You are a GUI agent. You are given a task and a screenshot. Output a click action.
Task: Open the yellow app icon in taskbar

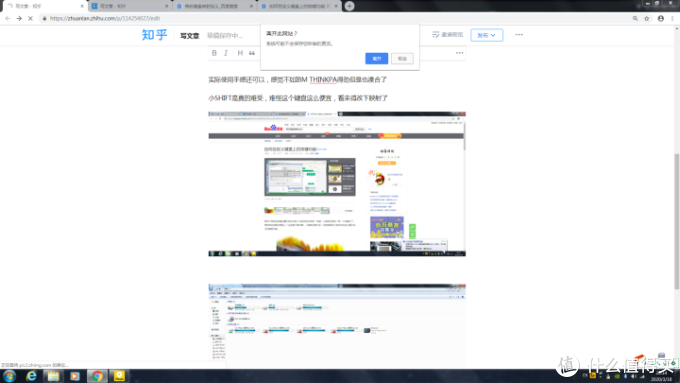[x=119, y=376]
